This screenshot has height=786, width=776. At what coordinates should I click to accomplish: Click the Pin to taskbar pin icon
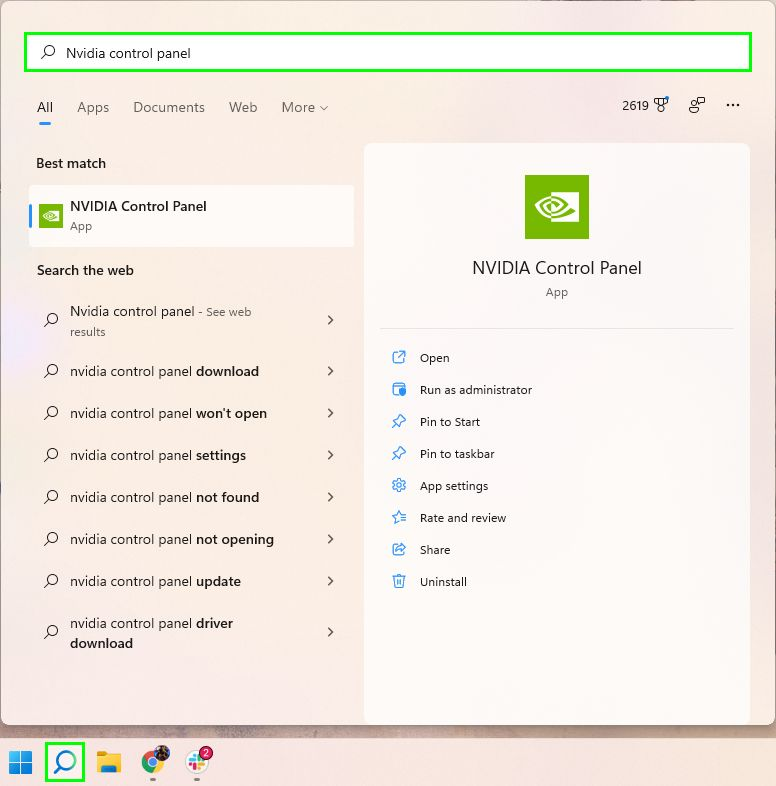(x=399, y=454)
